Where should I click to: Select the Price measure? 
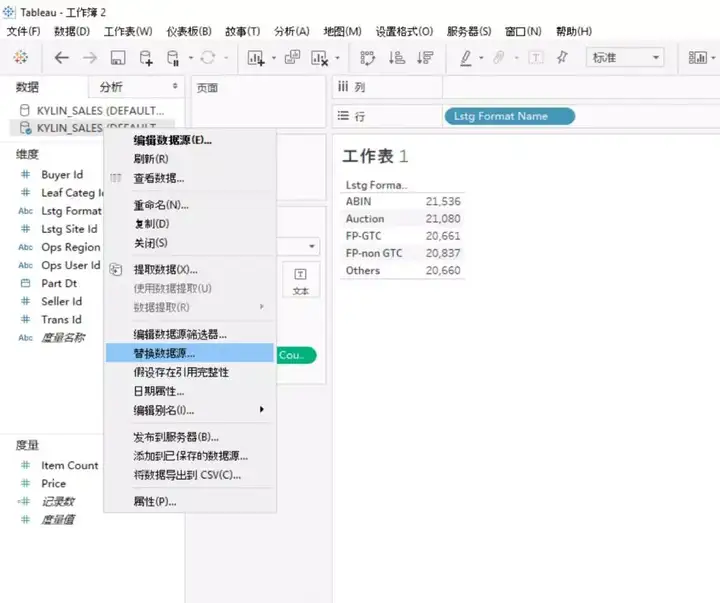(x=53, y=484)
